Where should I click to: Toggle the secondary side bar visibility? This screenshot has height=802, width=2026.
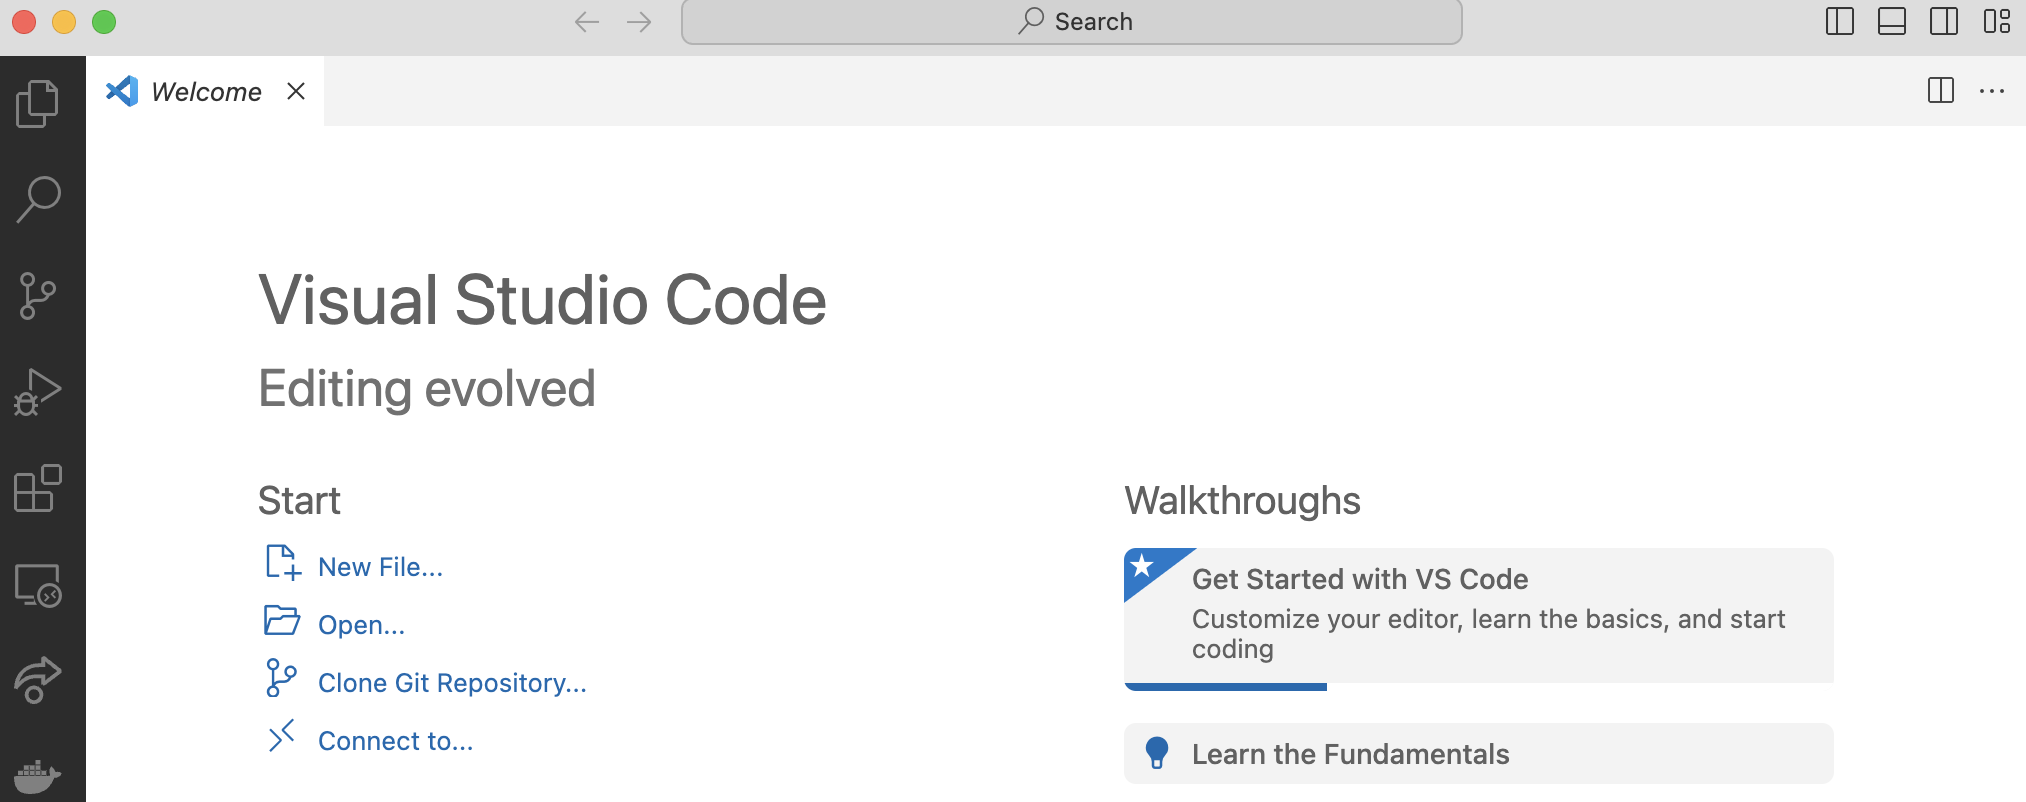1943,21
